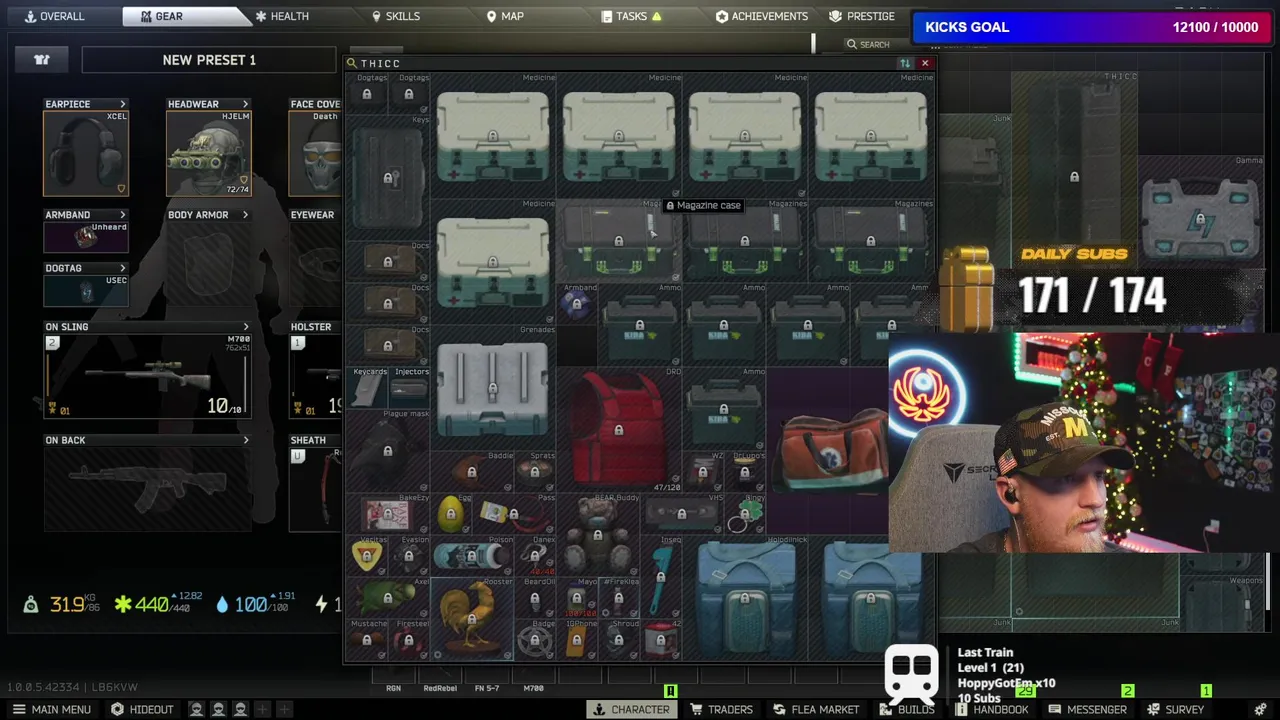Select the Inseq blue wrench
This screenshot has width=1280, height=720.
(660, 577)
